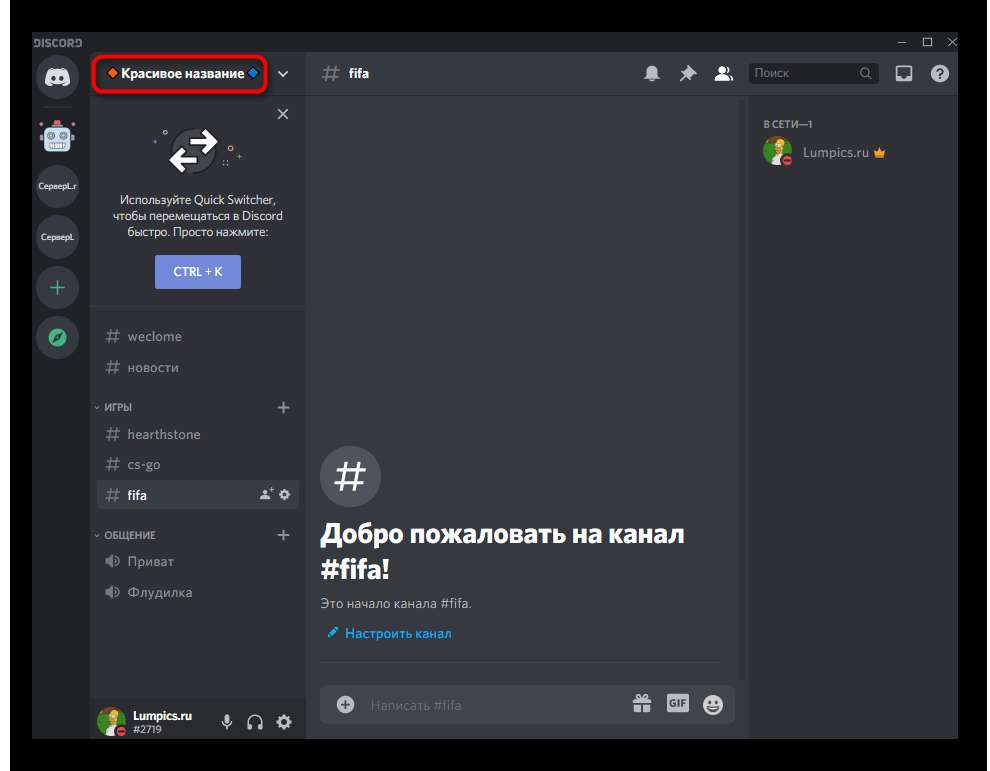Join the Флудилка voice channel

[x=198, y=592]
